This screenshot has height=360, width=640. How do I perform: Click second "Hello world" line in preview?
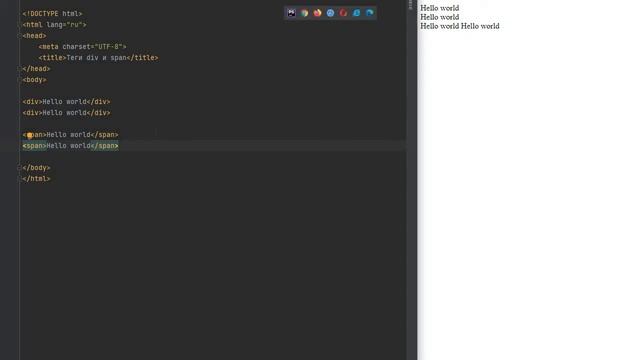click(x=440, y=17)
